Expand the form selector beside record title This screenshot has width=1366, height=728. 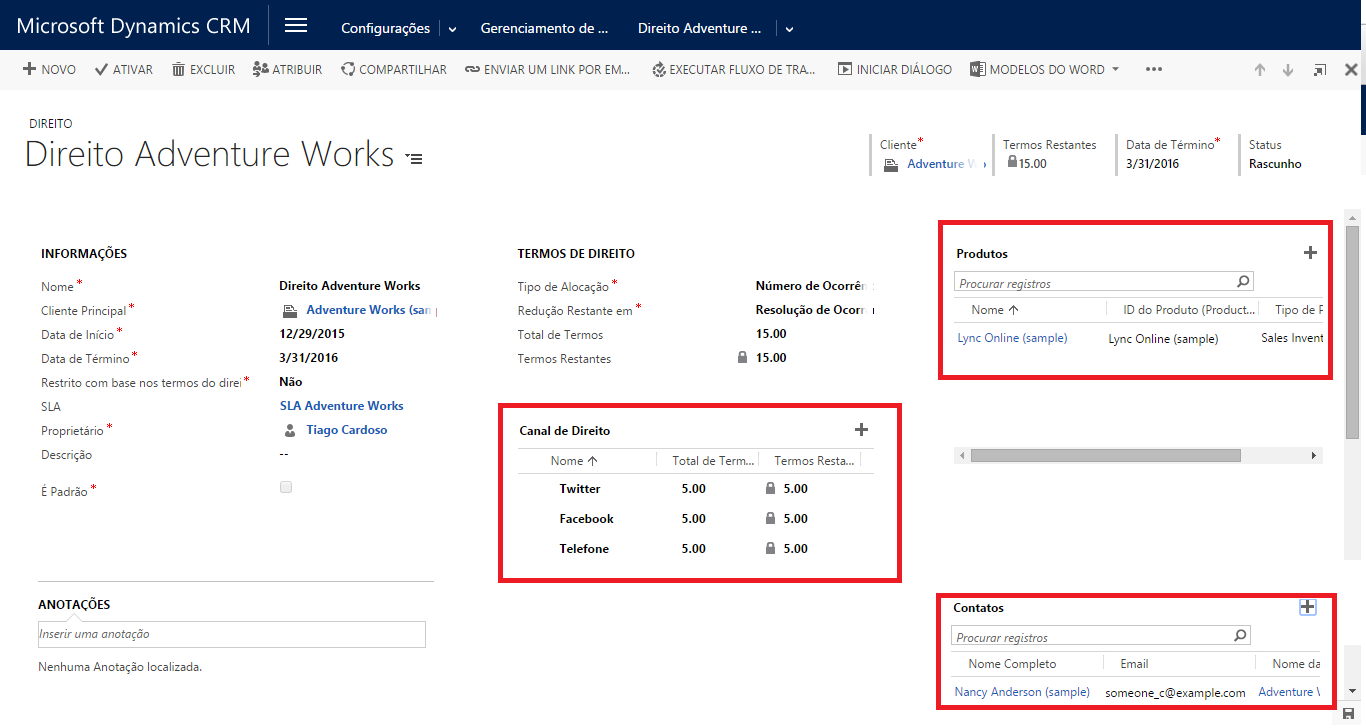(414, 158)
